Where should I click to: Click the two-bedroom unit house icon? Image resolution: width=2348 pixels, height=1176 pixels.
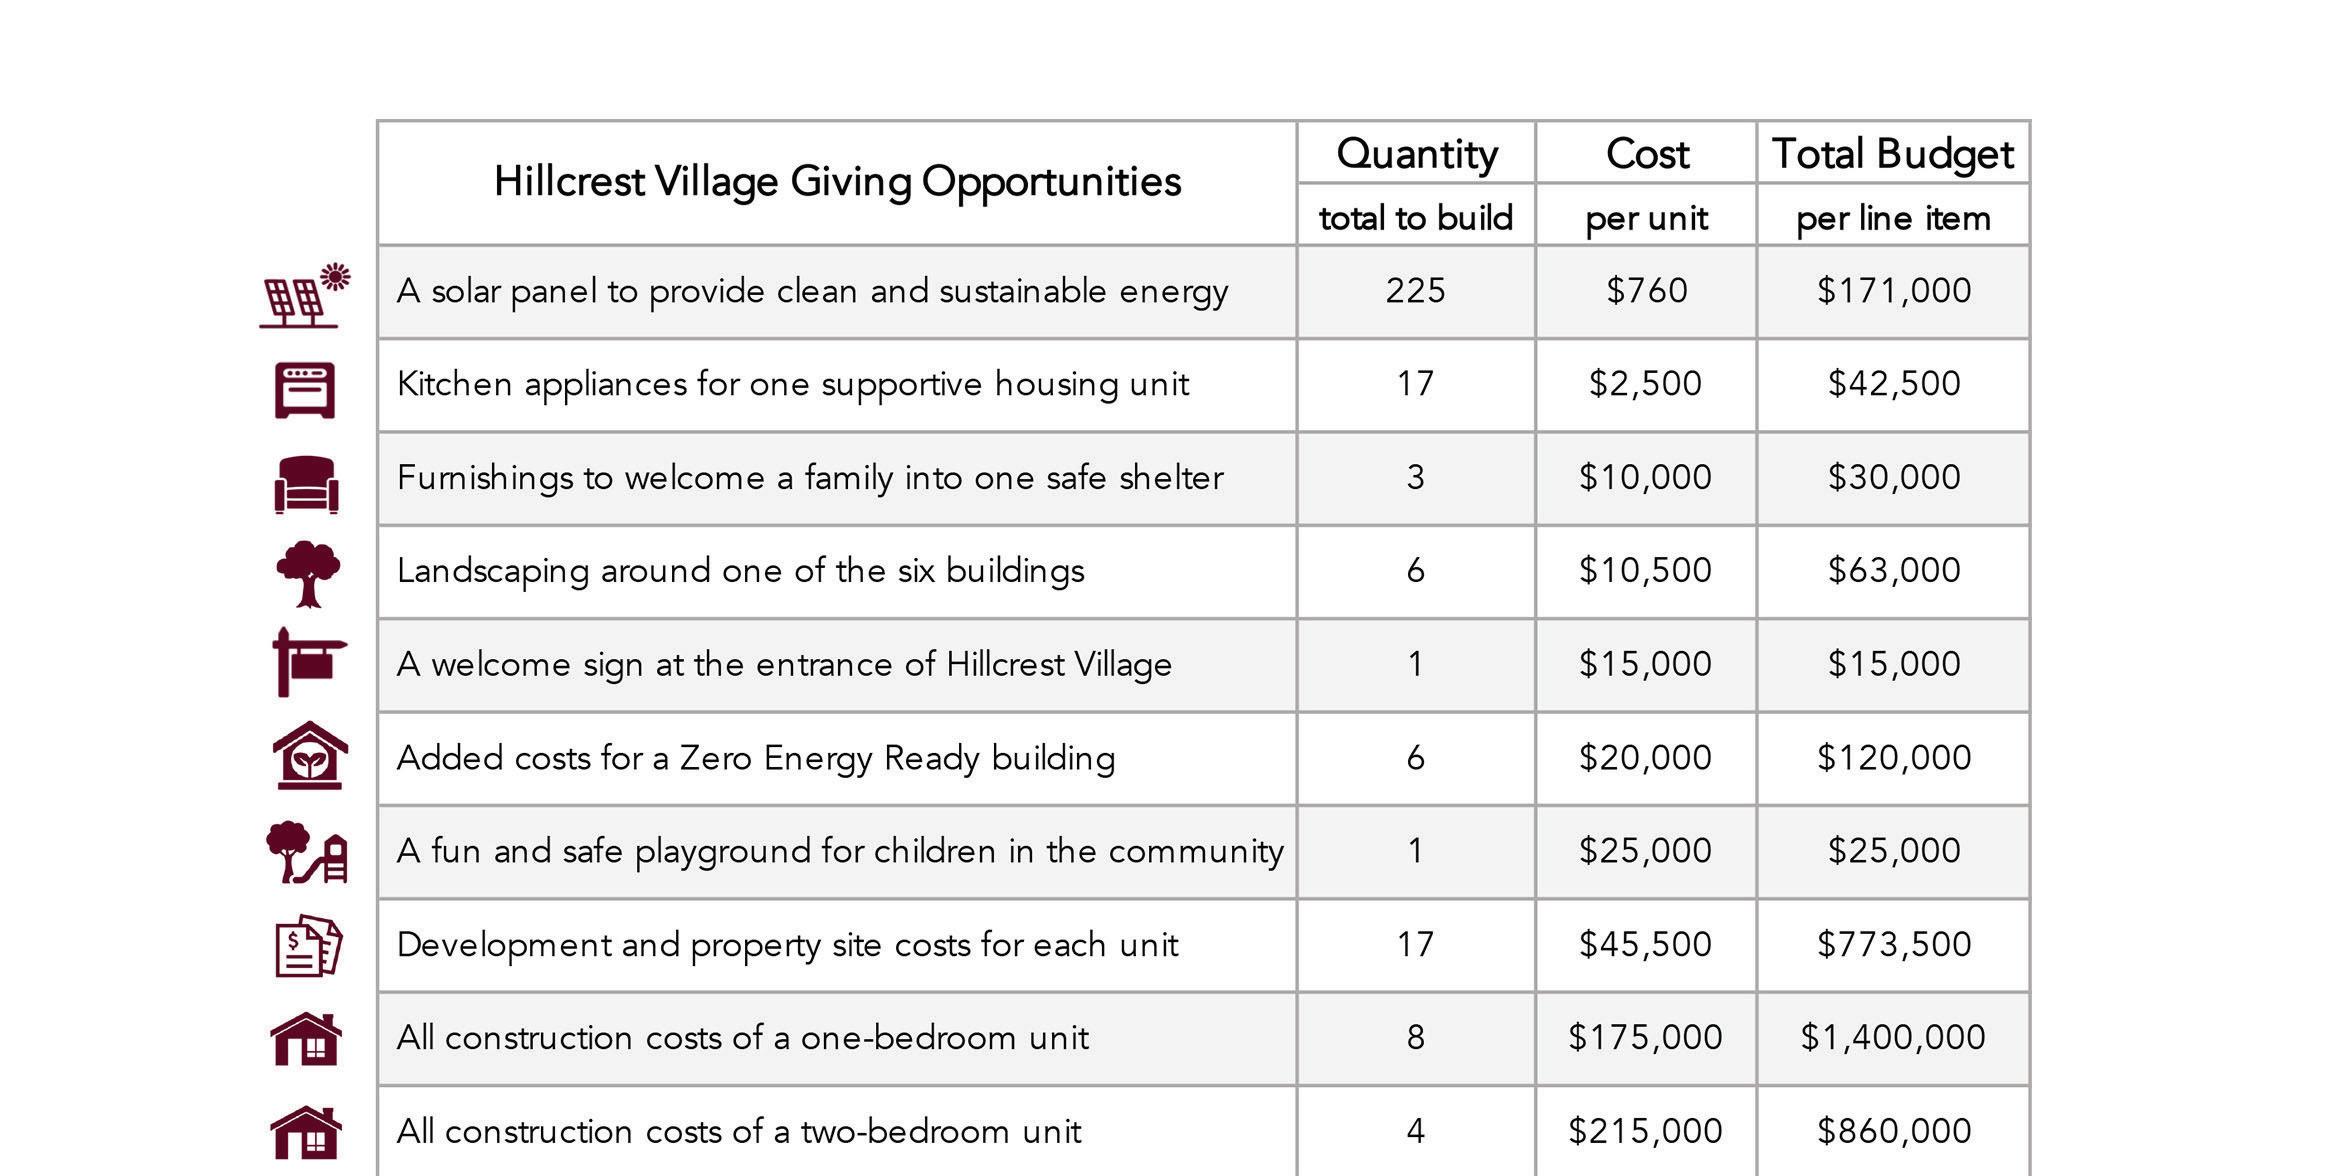tap(306, 1133)
